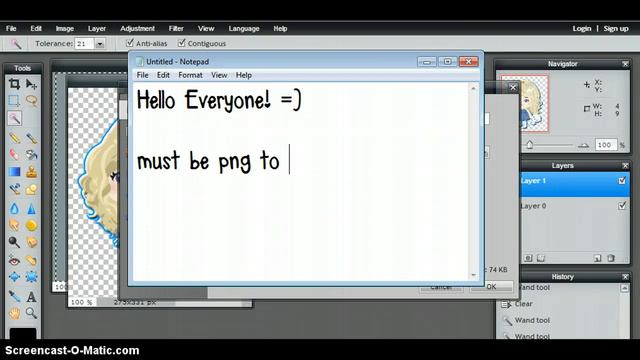Select the Brush tool

click(31, 138)
